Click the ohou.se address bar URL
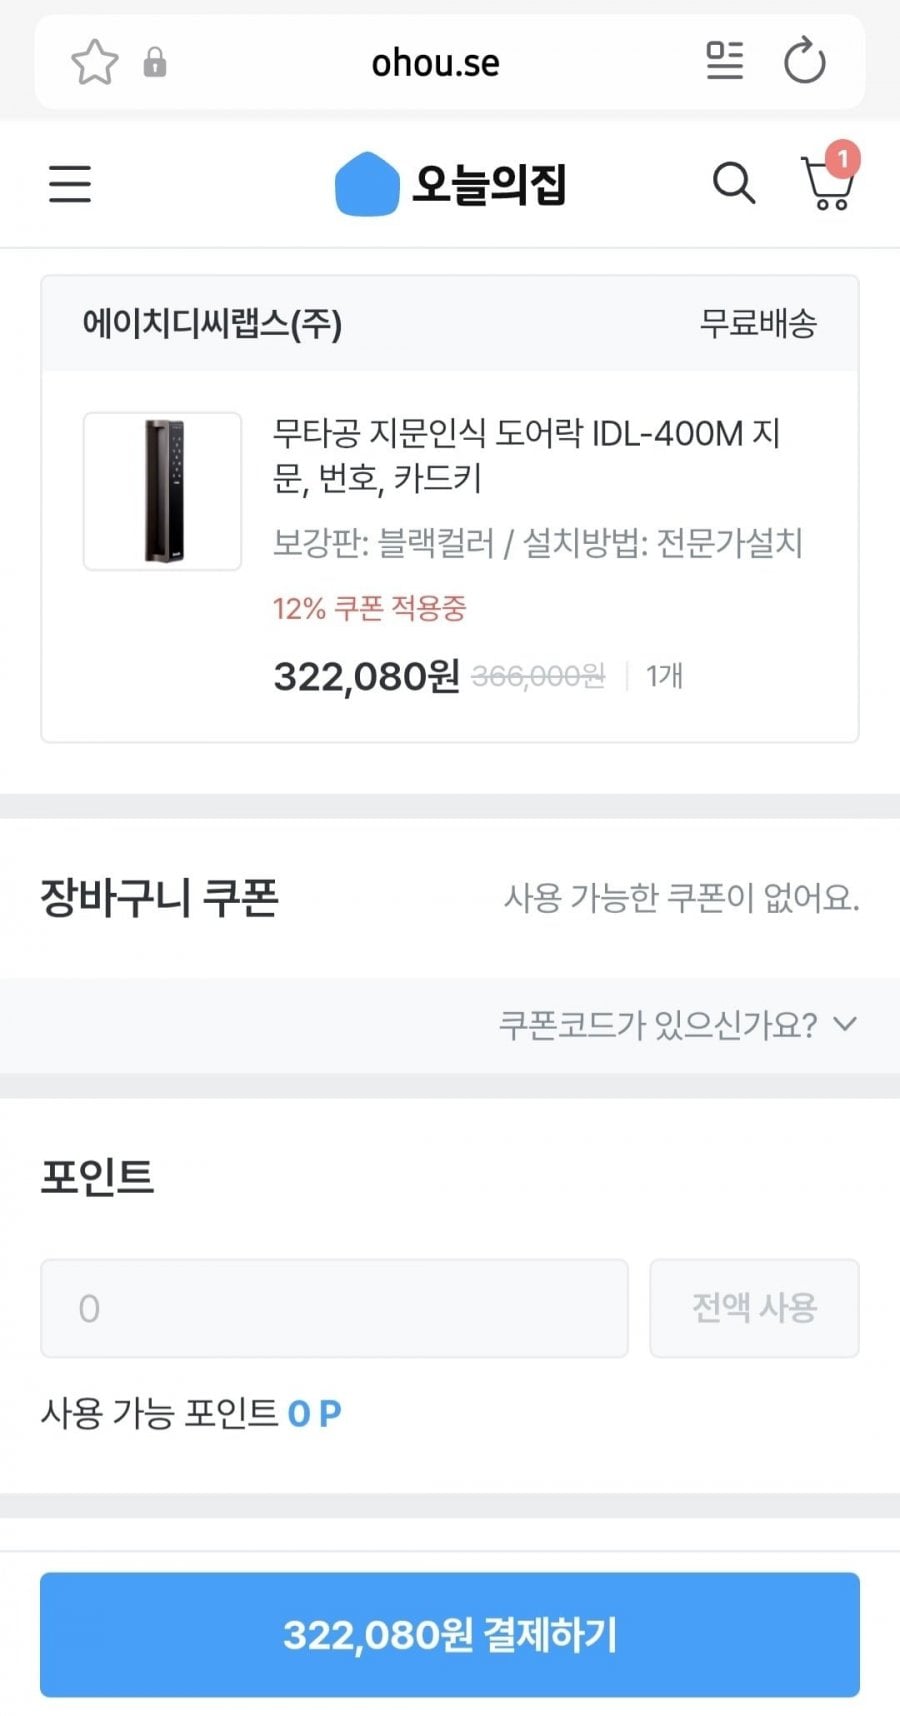Screen dimensions: 900x1716 click(x=435, y=63)
